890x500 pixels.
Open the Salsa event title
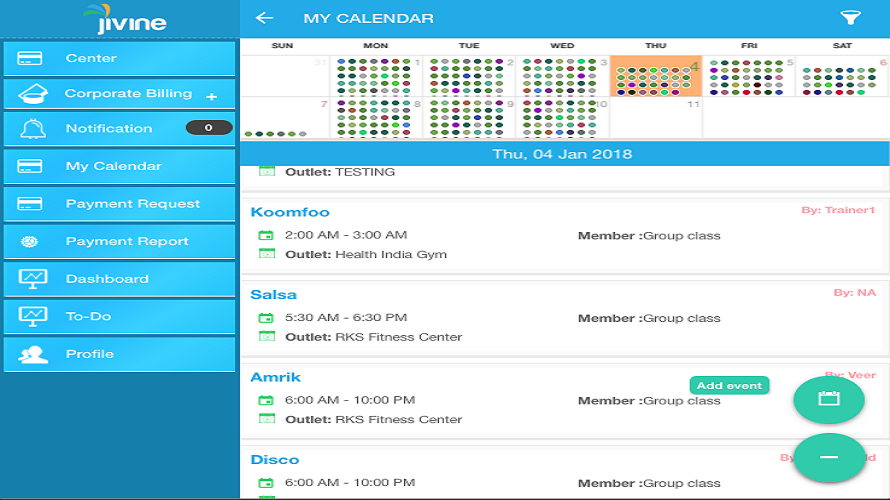(x=274, y=295)
